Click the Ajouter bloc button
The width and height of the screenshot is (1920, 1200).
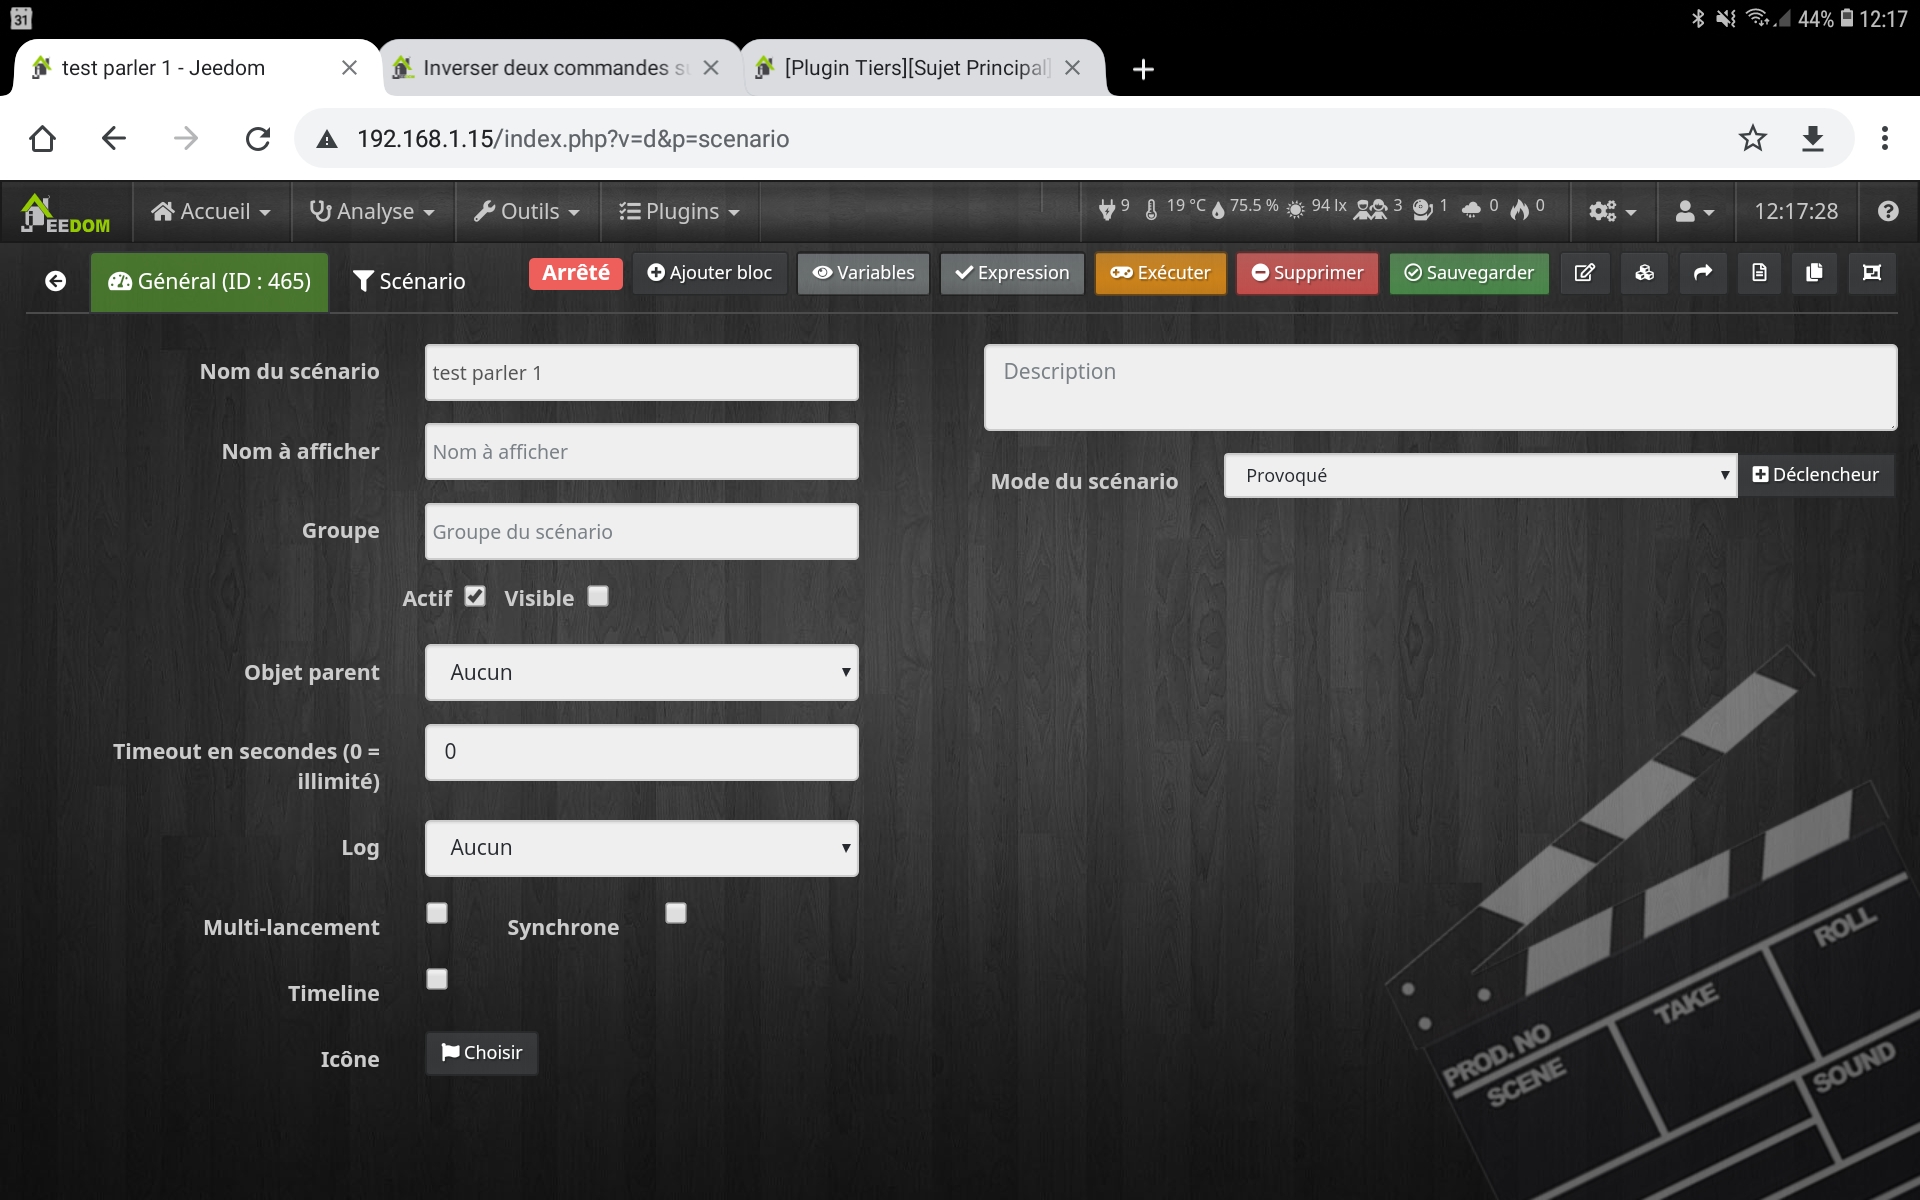710,273
